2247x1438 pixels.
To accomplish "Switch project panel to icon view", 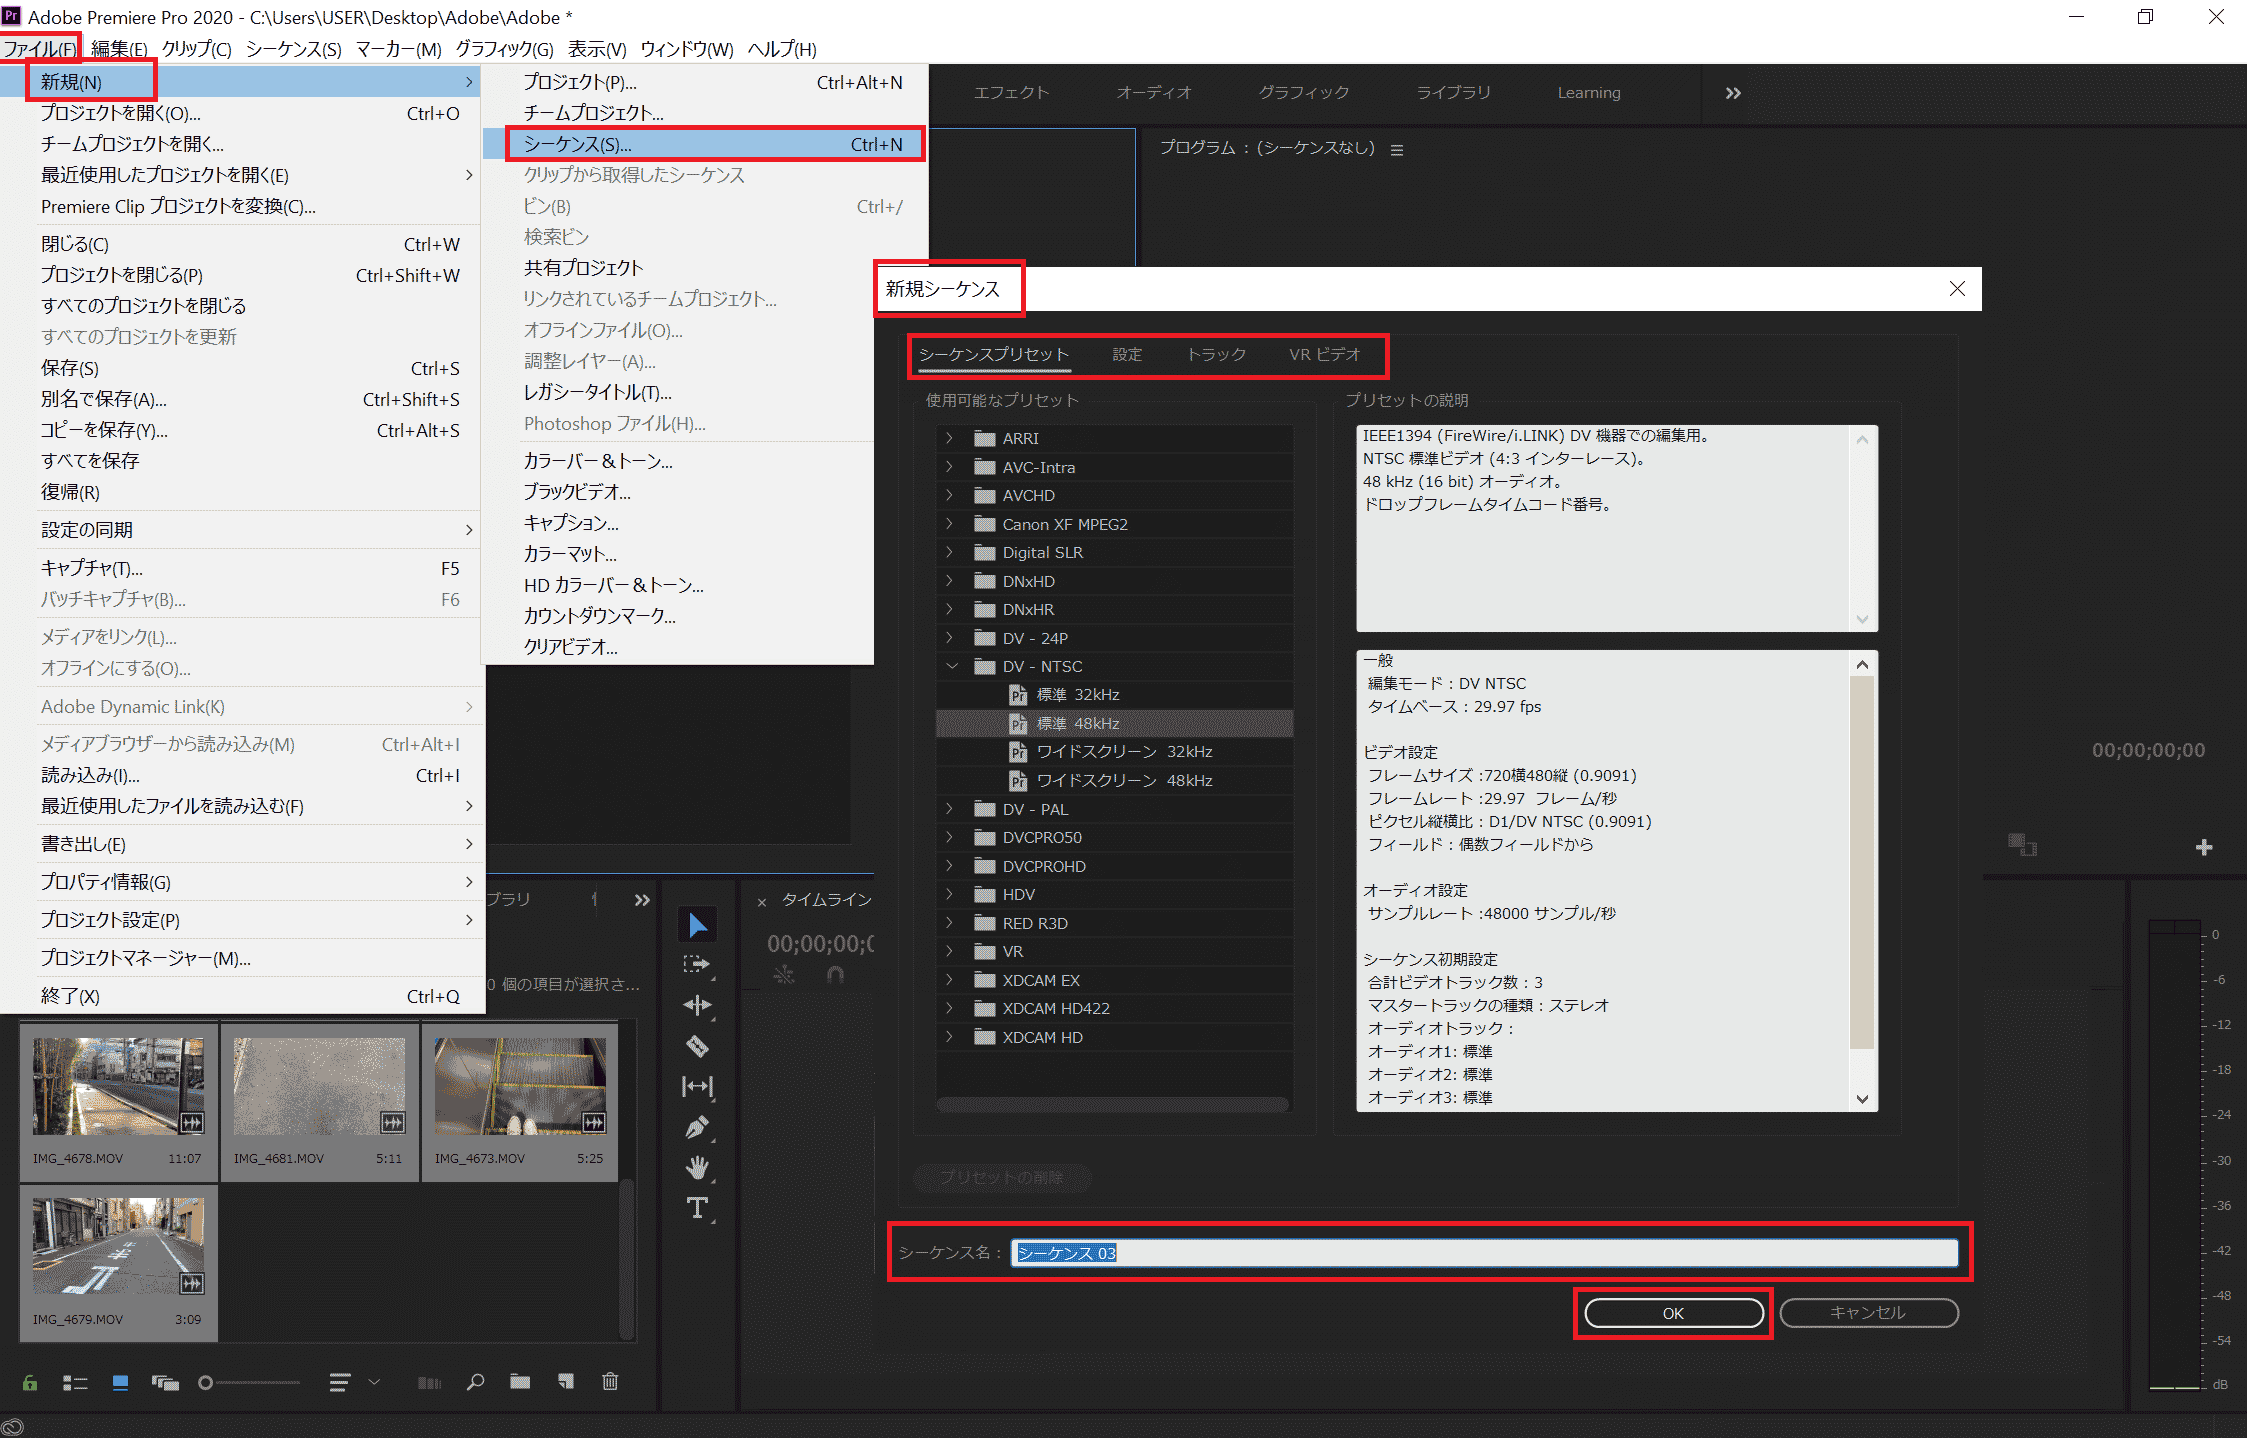I will click(120, 1382).
